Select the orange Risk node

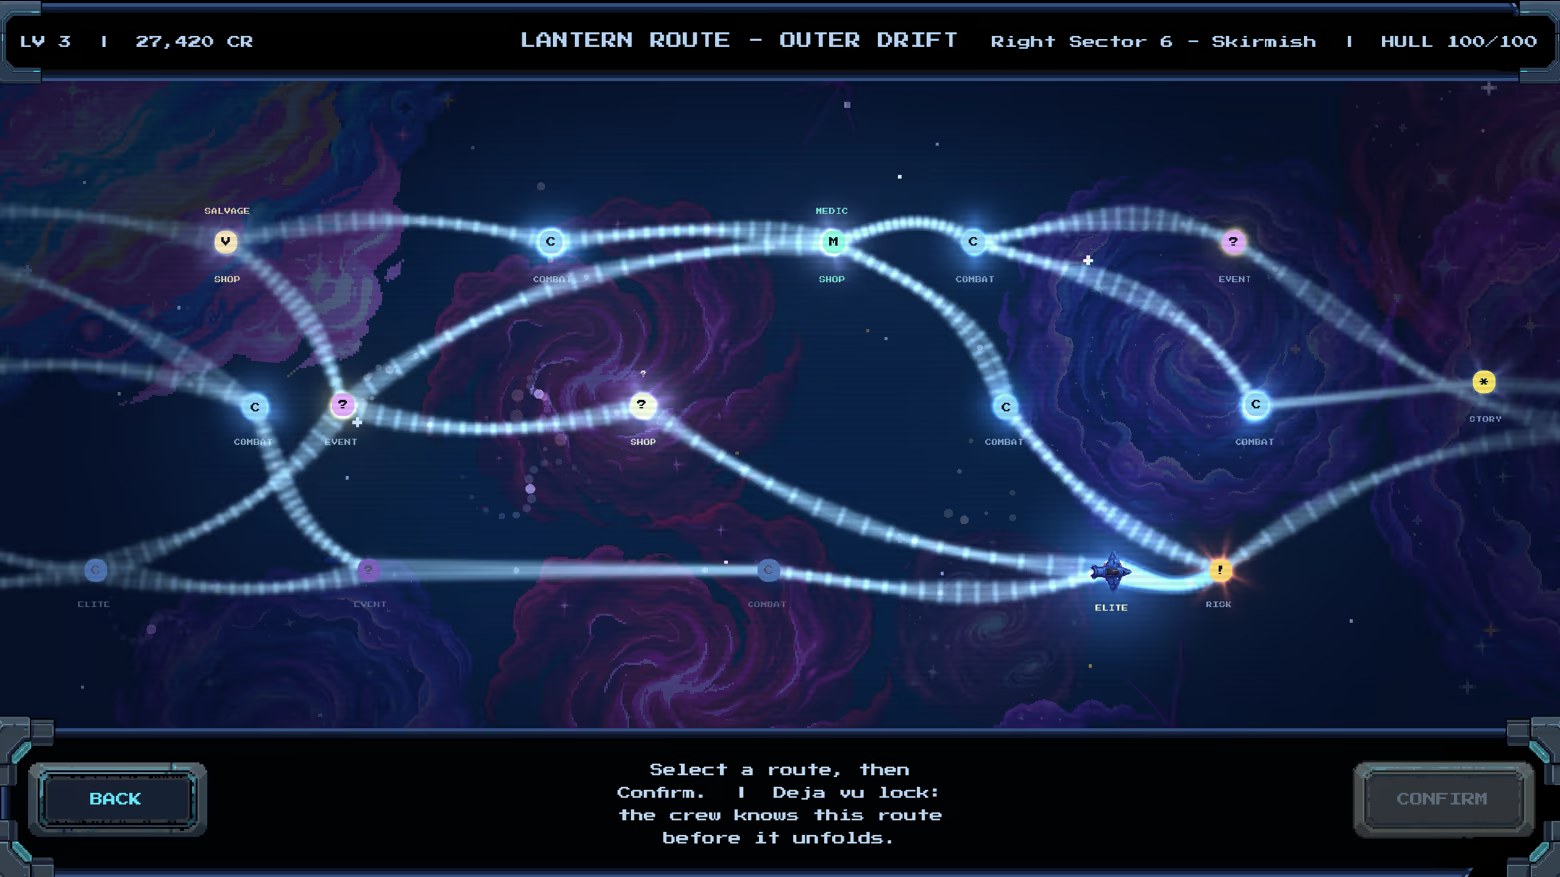point(1220,570)
